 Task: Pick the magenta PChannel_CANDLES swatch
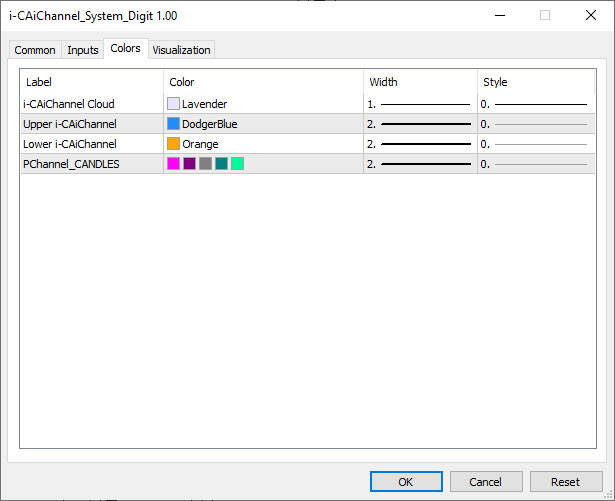173,164
